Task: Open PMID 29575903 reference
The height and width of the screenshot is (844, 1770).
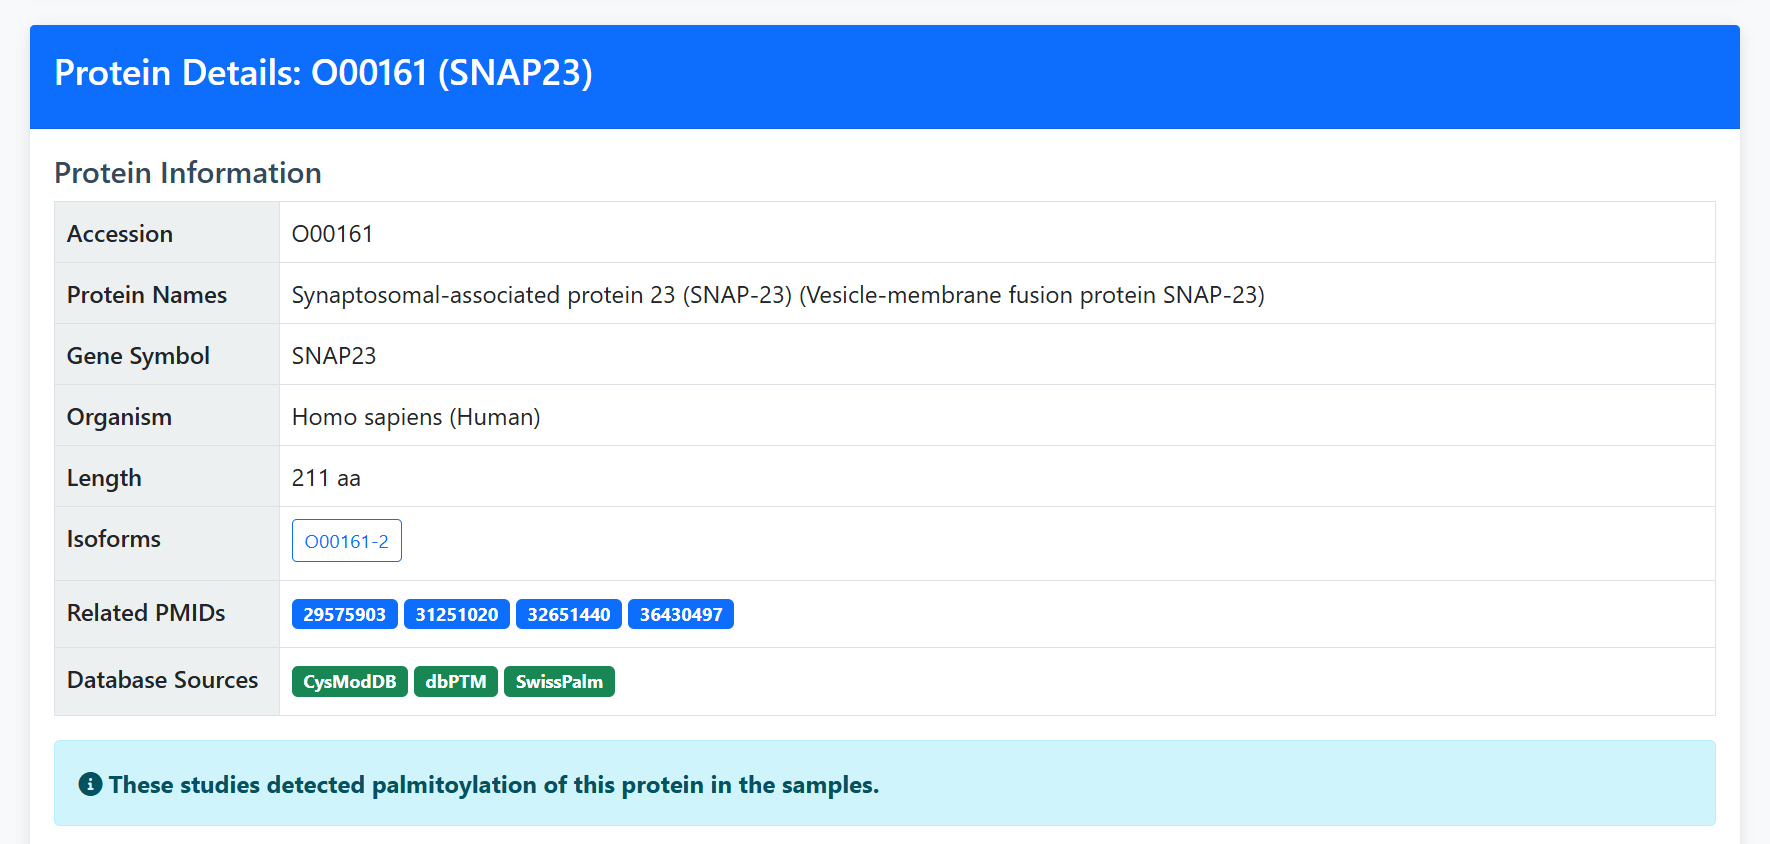Action: [x=345, y=614]
